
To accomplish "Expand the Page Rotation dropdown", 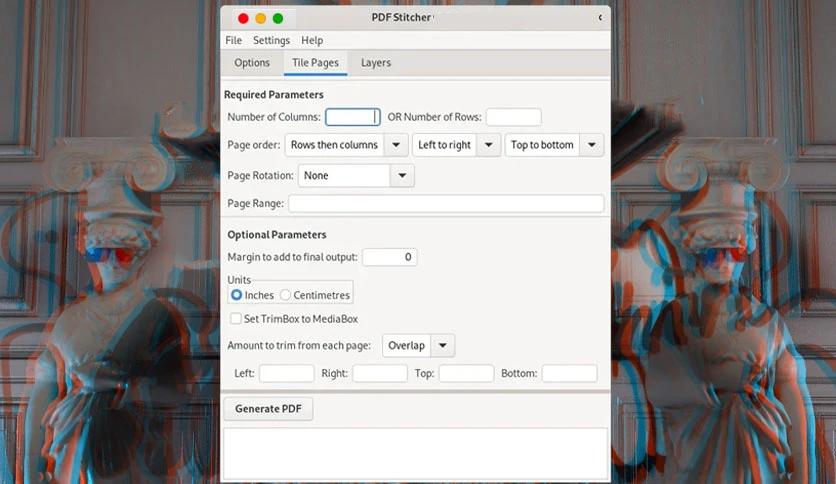I will point(356,175).
